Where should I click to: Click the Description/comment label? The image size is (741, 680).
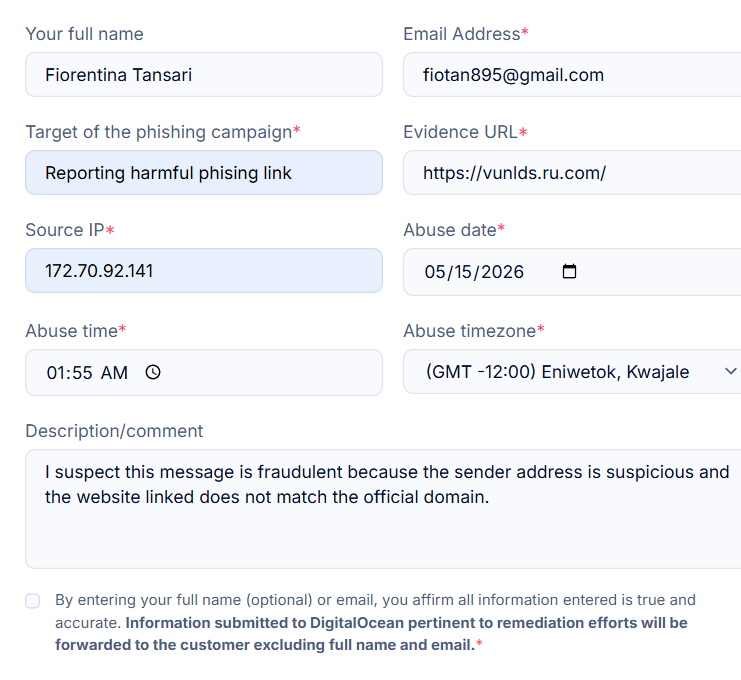coord(114,431)
